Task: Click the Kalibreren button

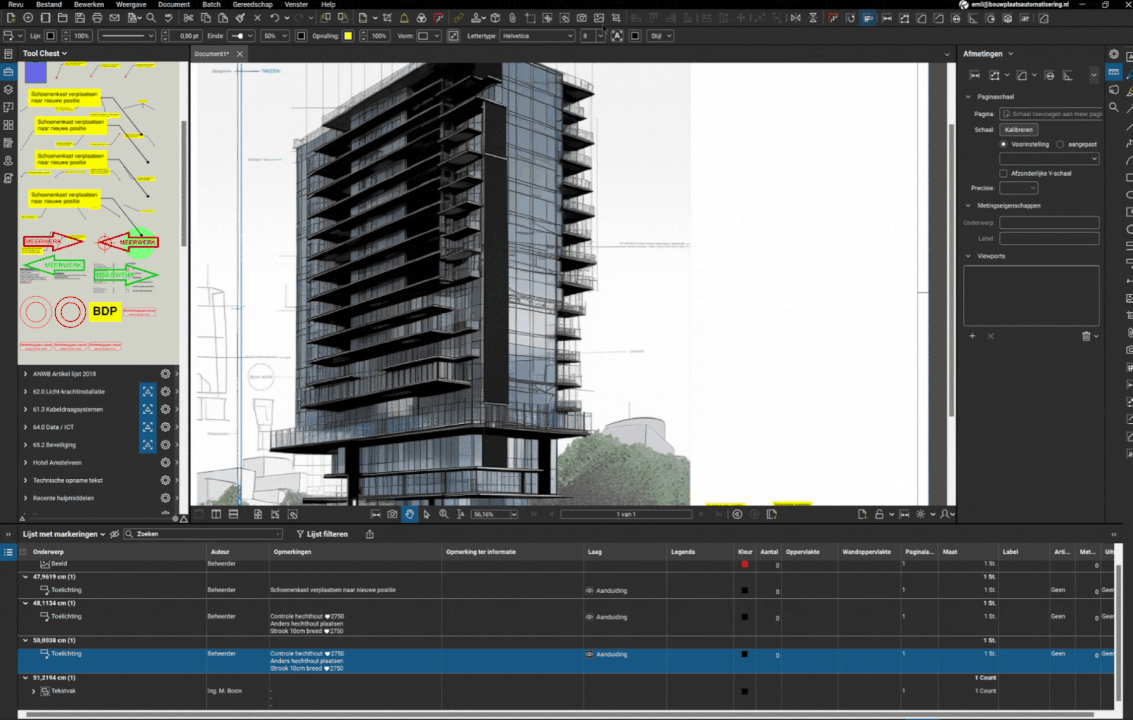Action: (1018, 130)
